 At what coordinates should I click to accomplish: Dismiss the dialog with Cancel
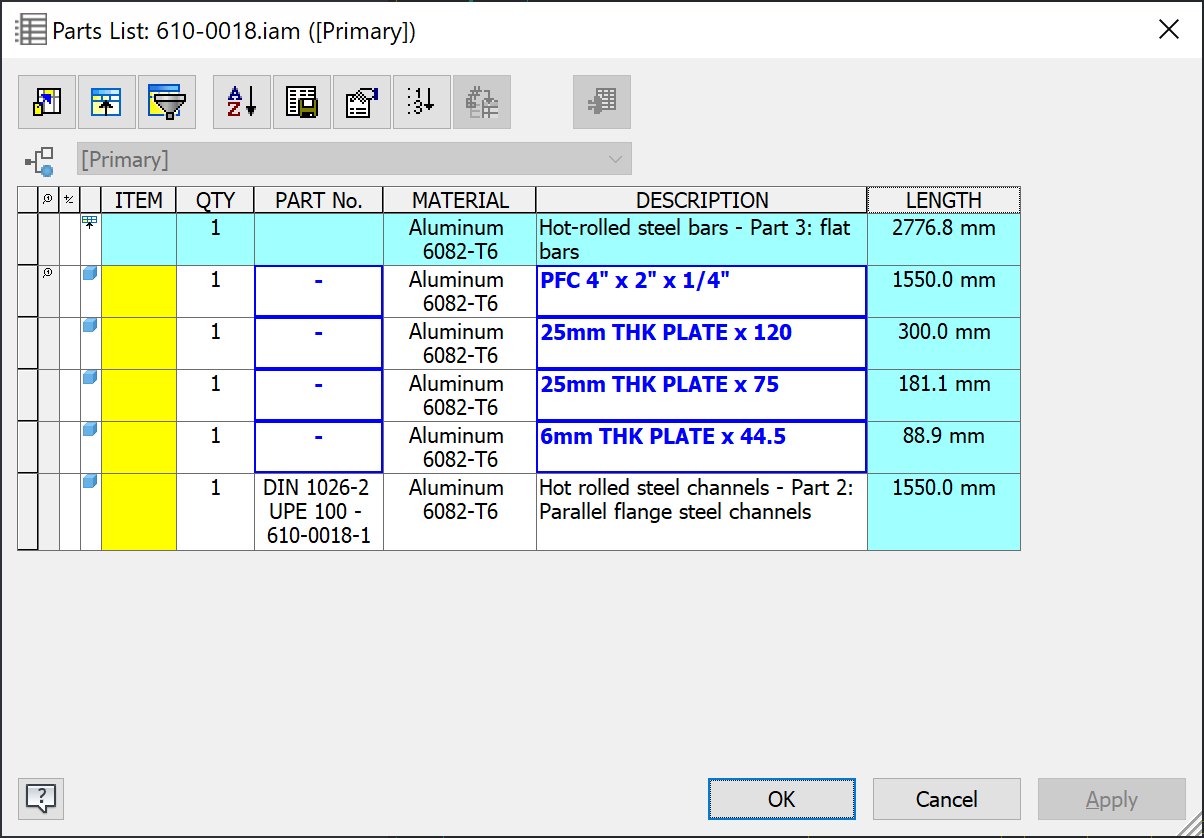tap(946, 799)
